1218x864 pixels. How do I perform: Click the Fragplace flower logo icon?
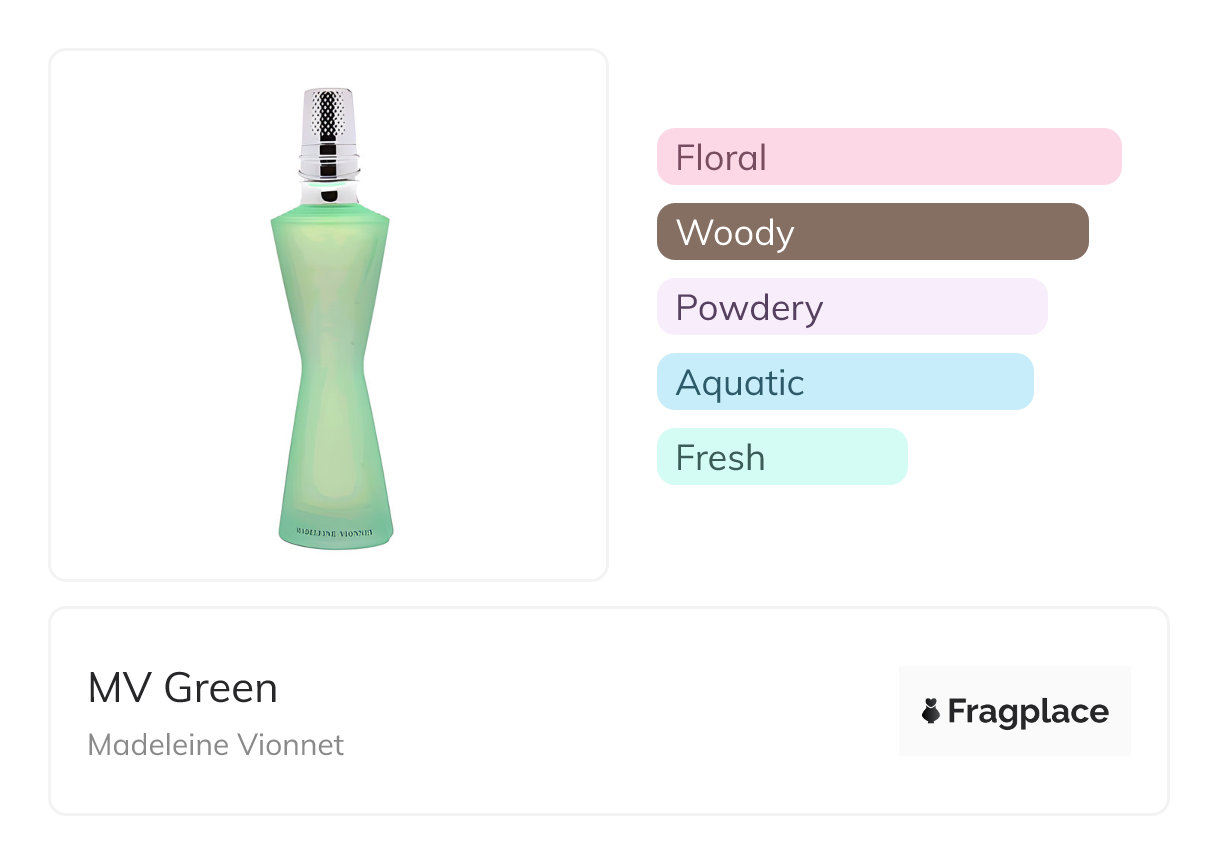click(931, 712)
